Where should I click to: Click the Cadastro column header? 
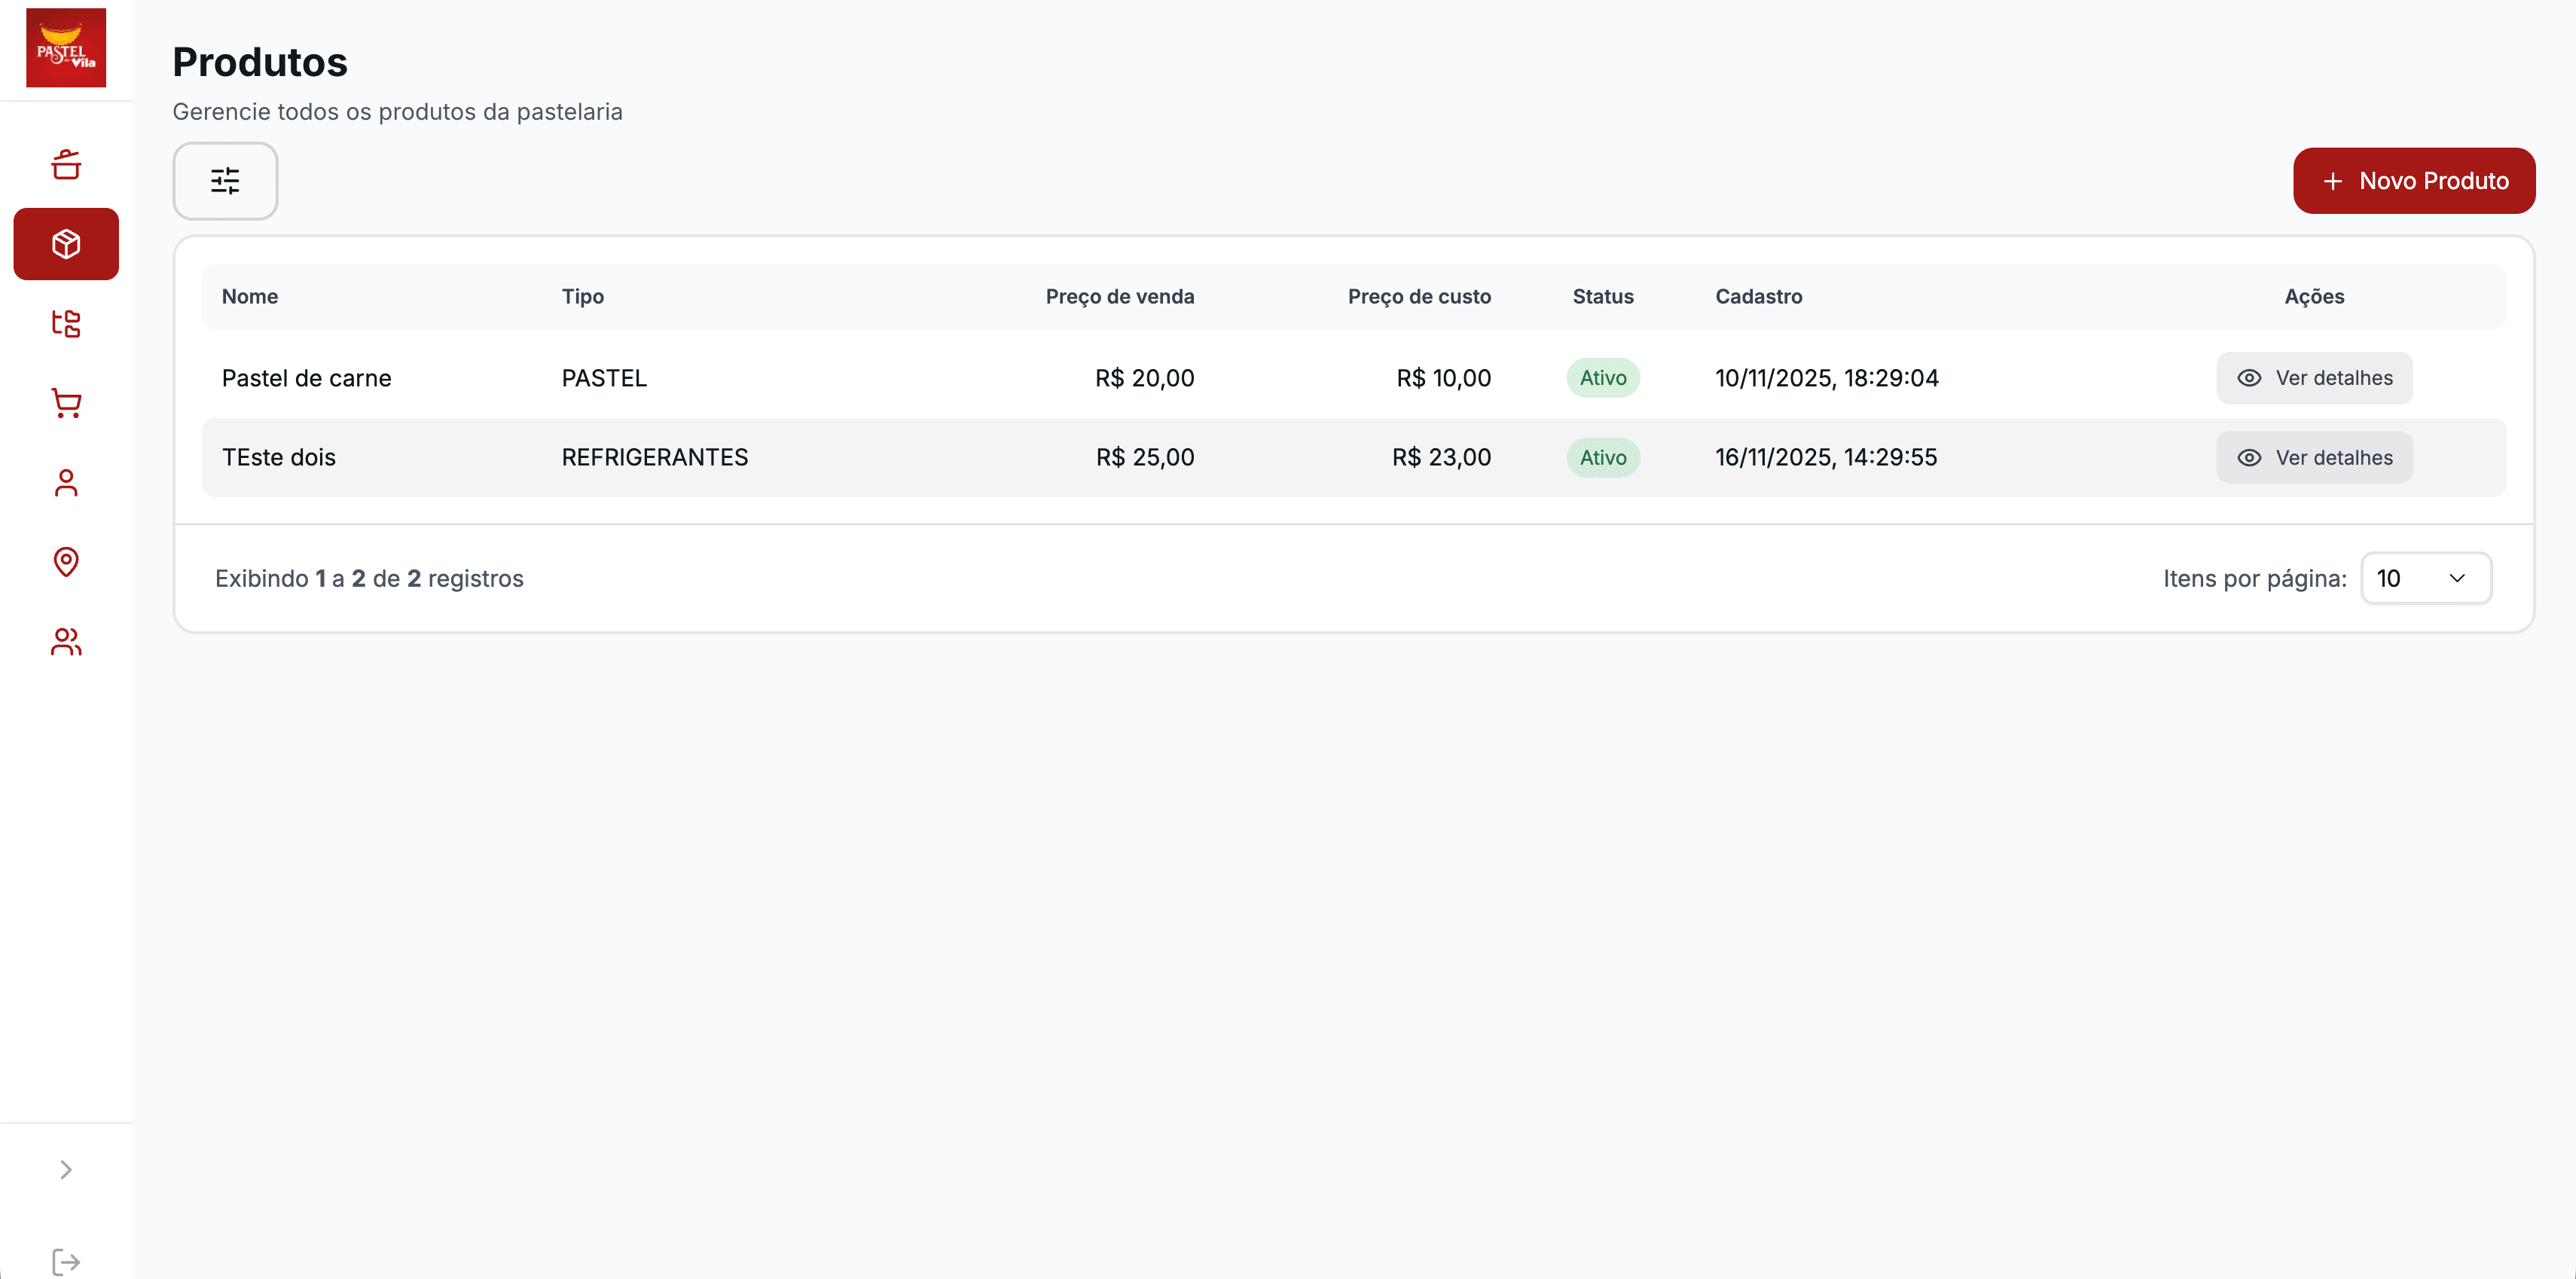coord(1758,296)
